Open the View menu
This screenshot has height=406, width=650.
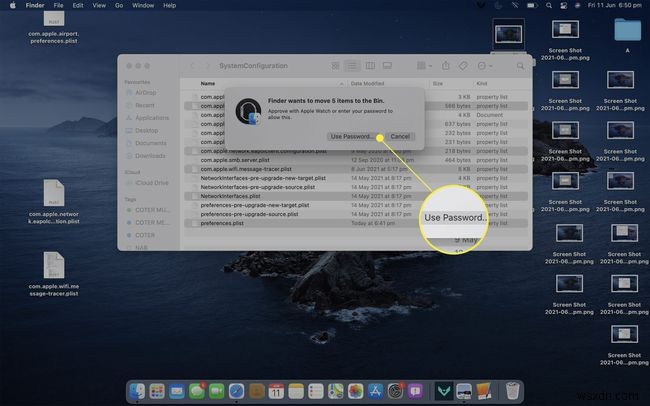click(x=99, y=5)
